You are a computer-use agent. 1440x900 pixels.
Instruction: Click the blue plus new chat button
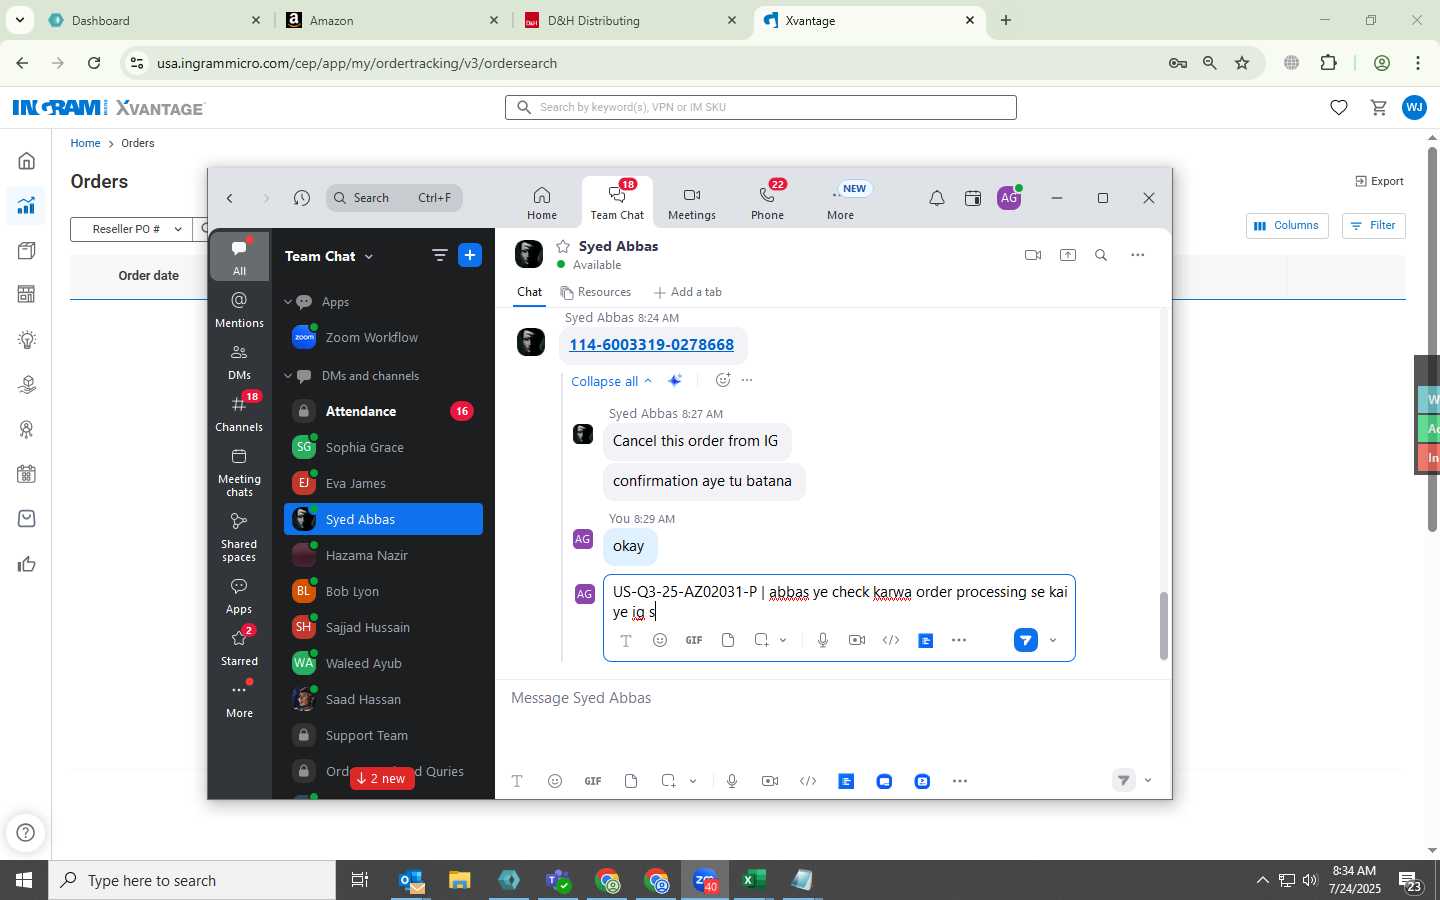[470, 255]
